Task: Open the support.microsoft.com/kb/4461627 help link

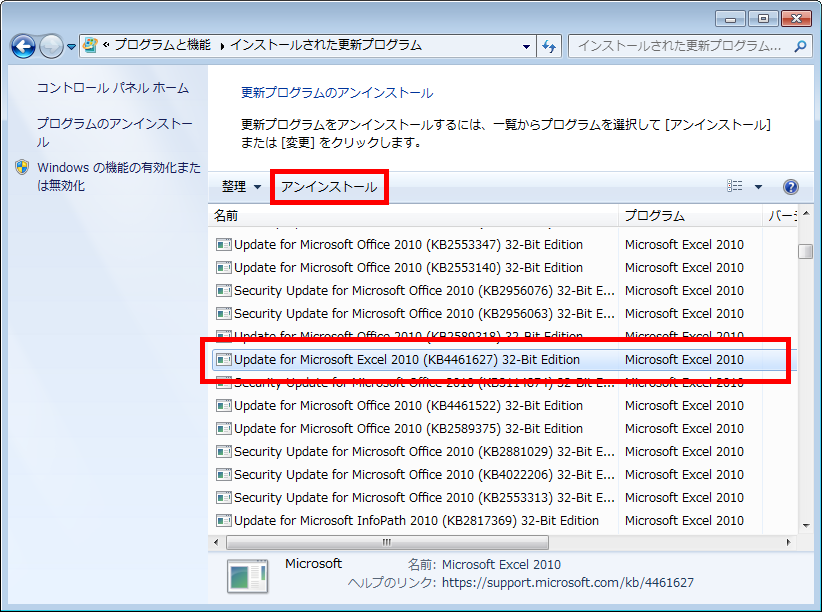Action: (x=568, y=583)
